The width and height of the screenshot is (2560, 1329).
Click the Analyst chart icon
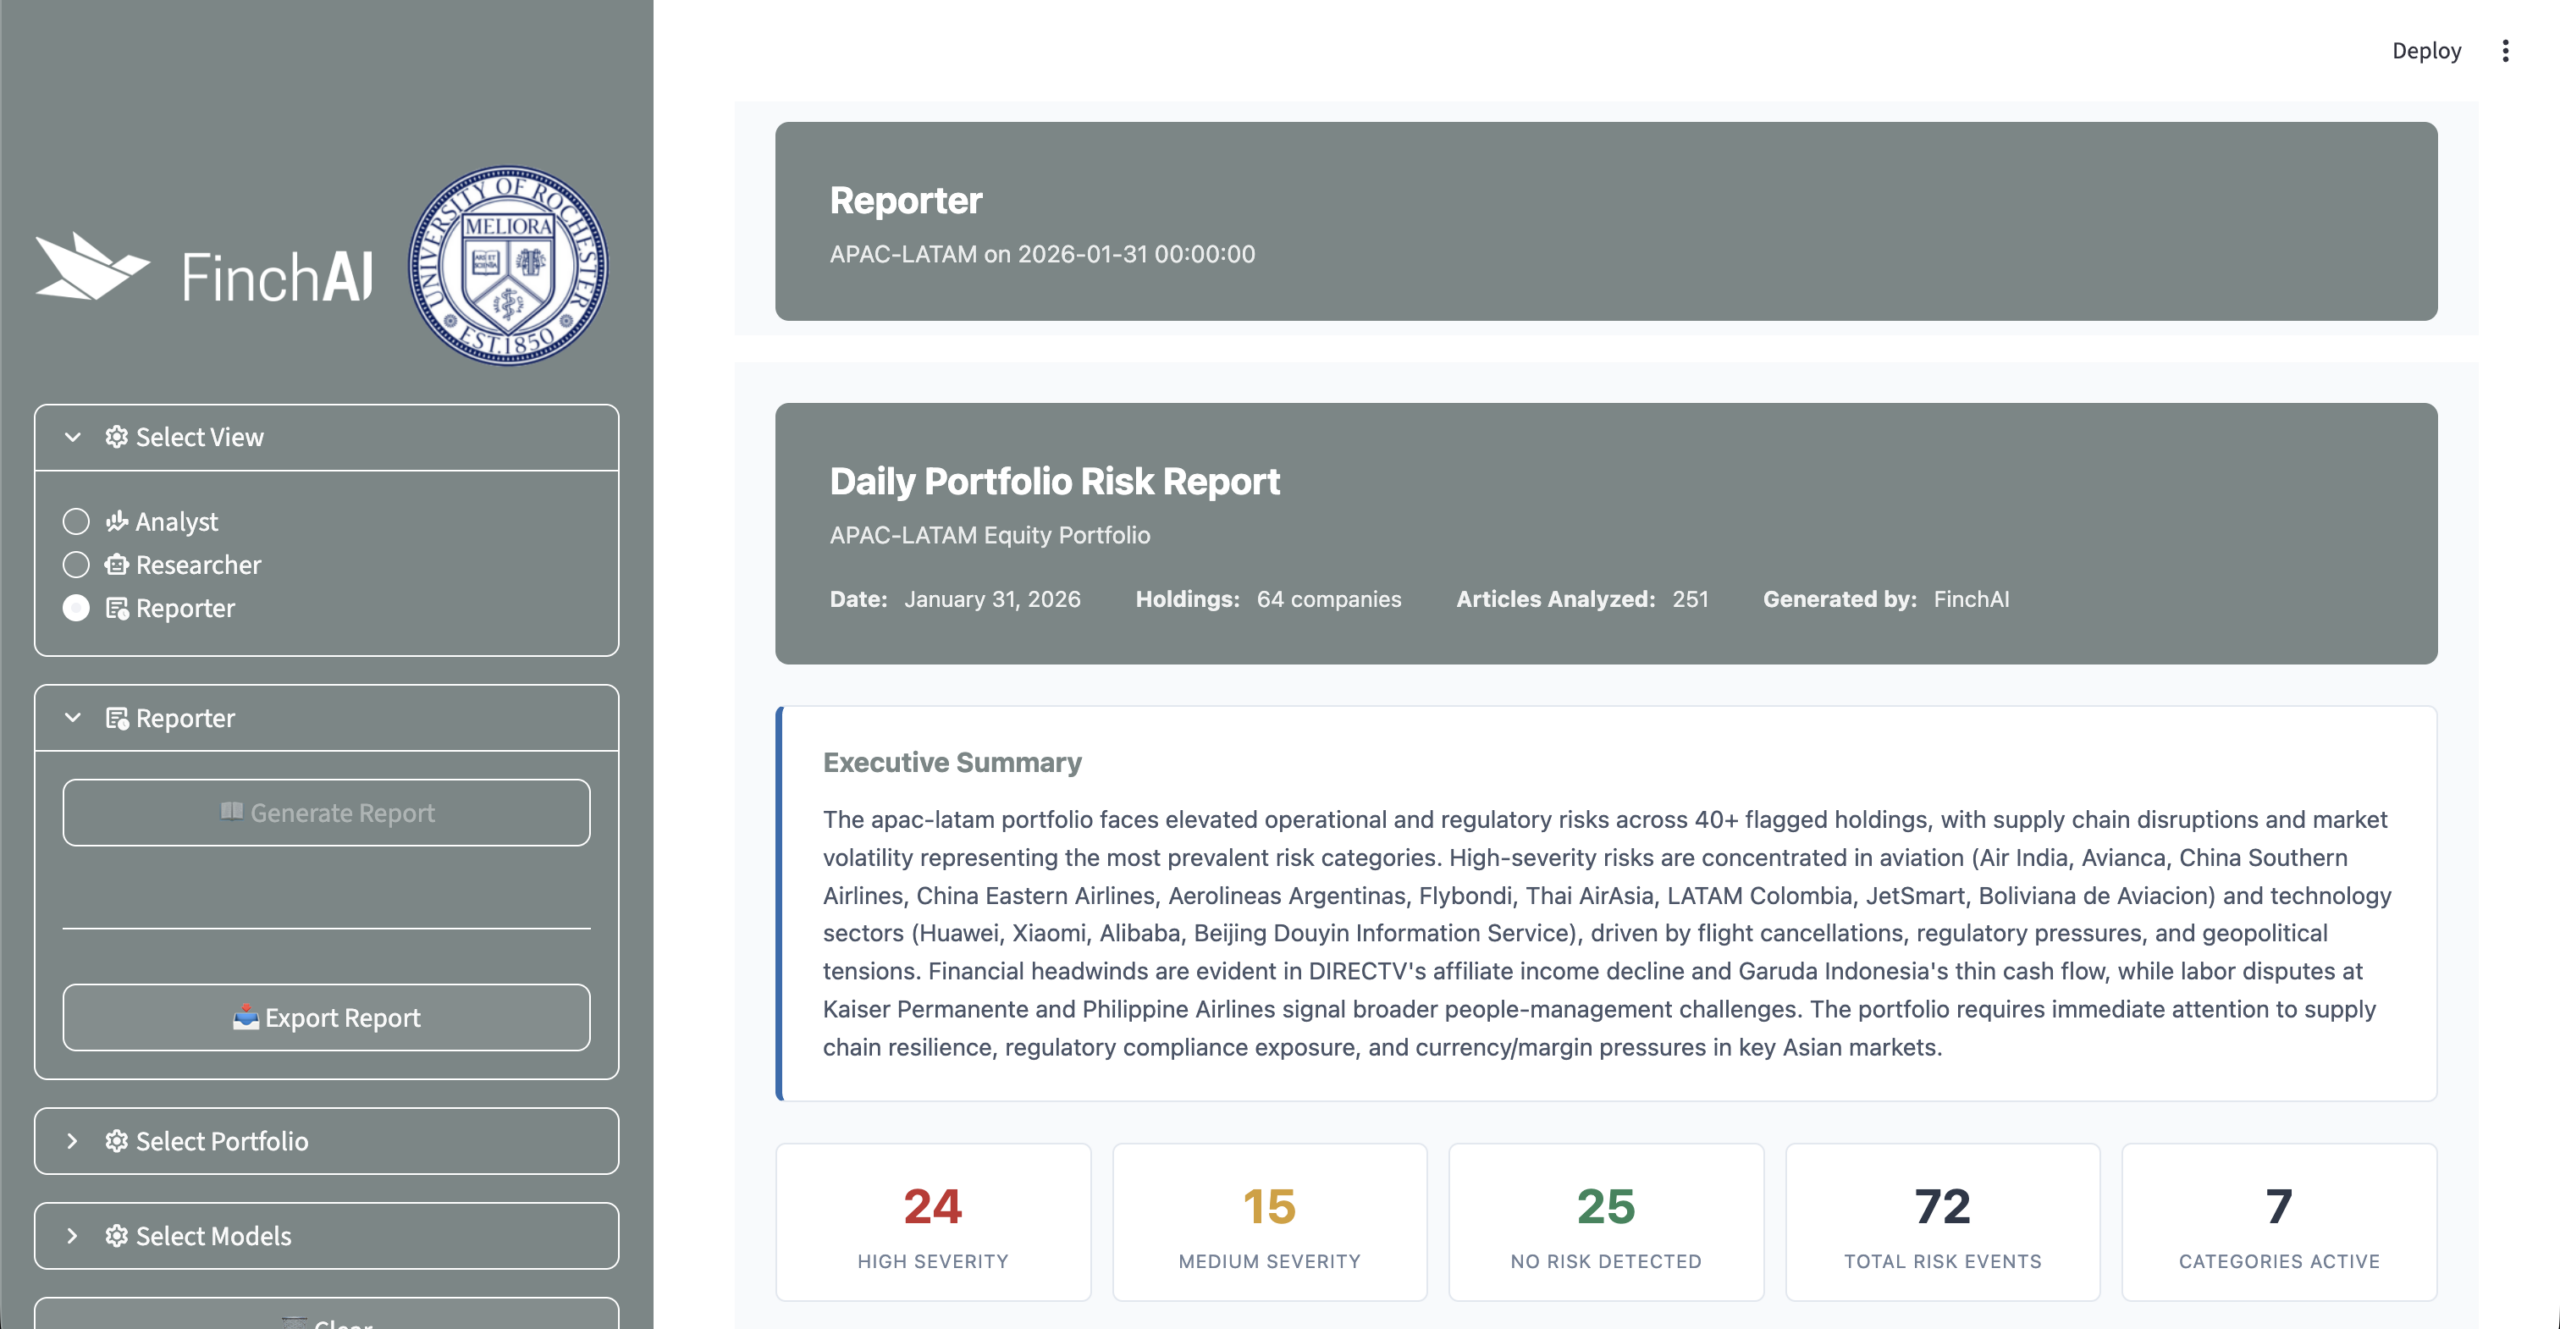(x=117, y=521)
